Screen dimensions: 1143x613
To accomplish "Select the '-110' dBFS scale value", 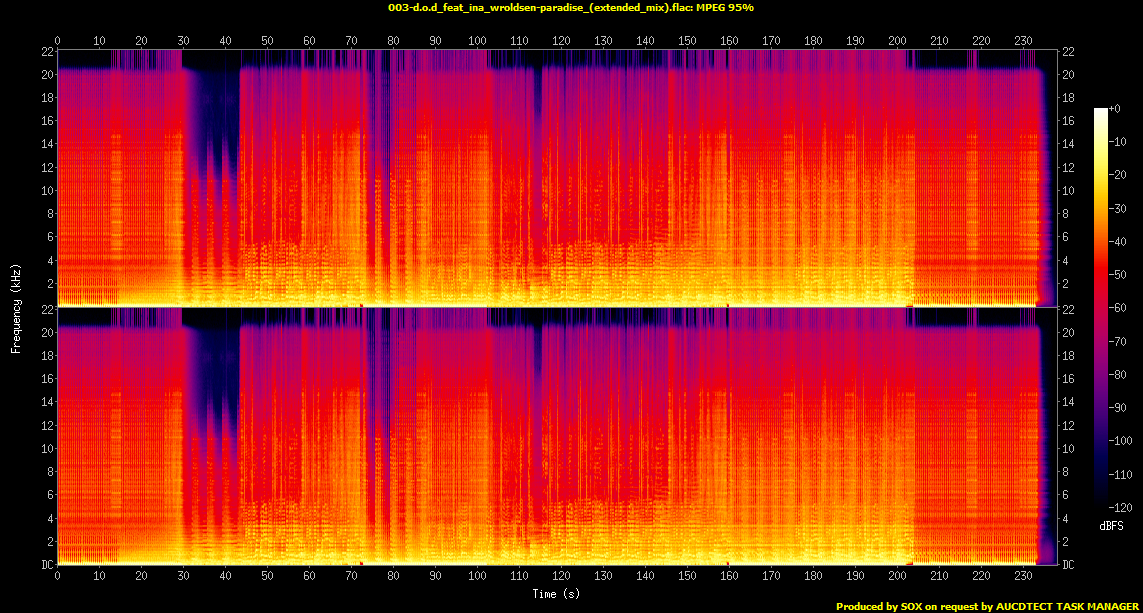I will coord(1120,475).
